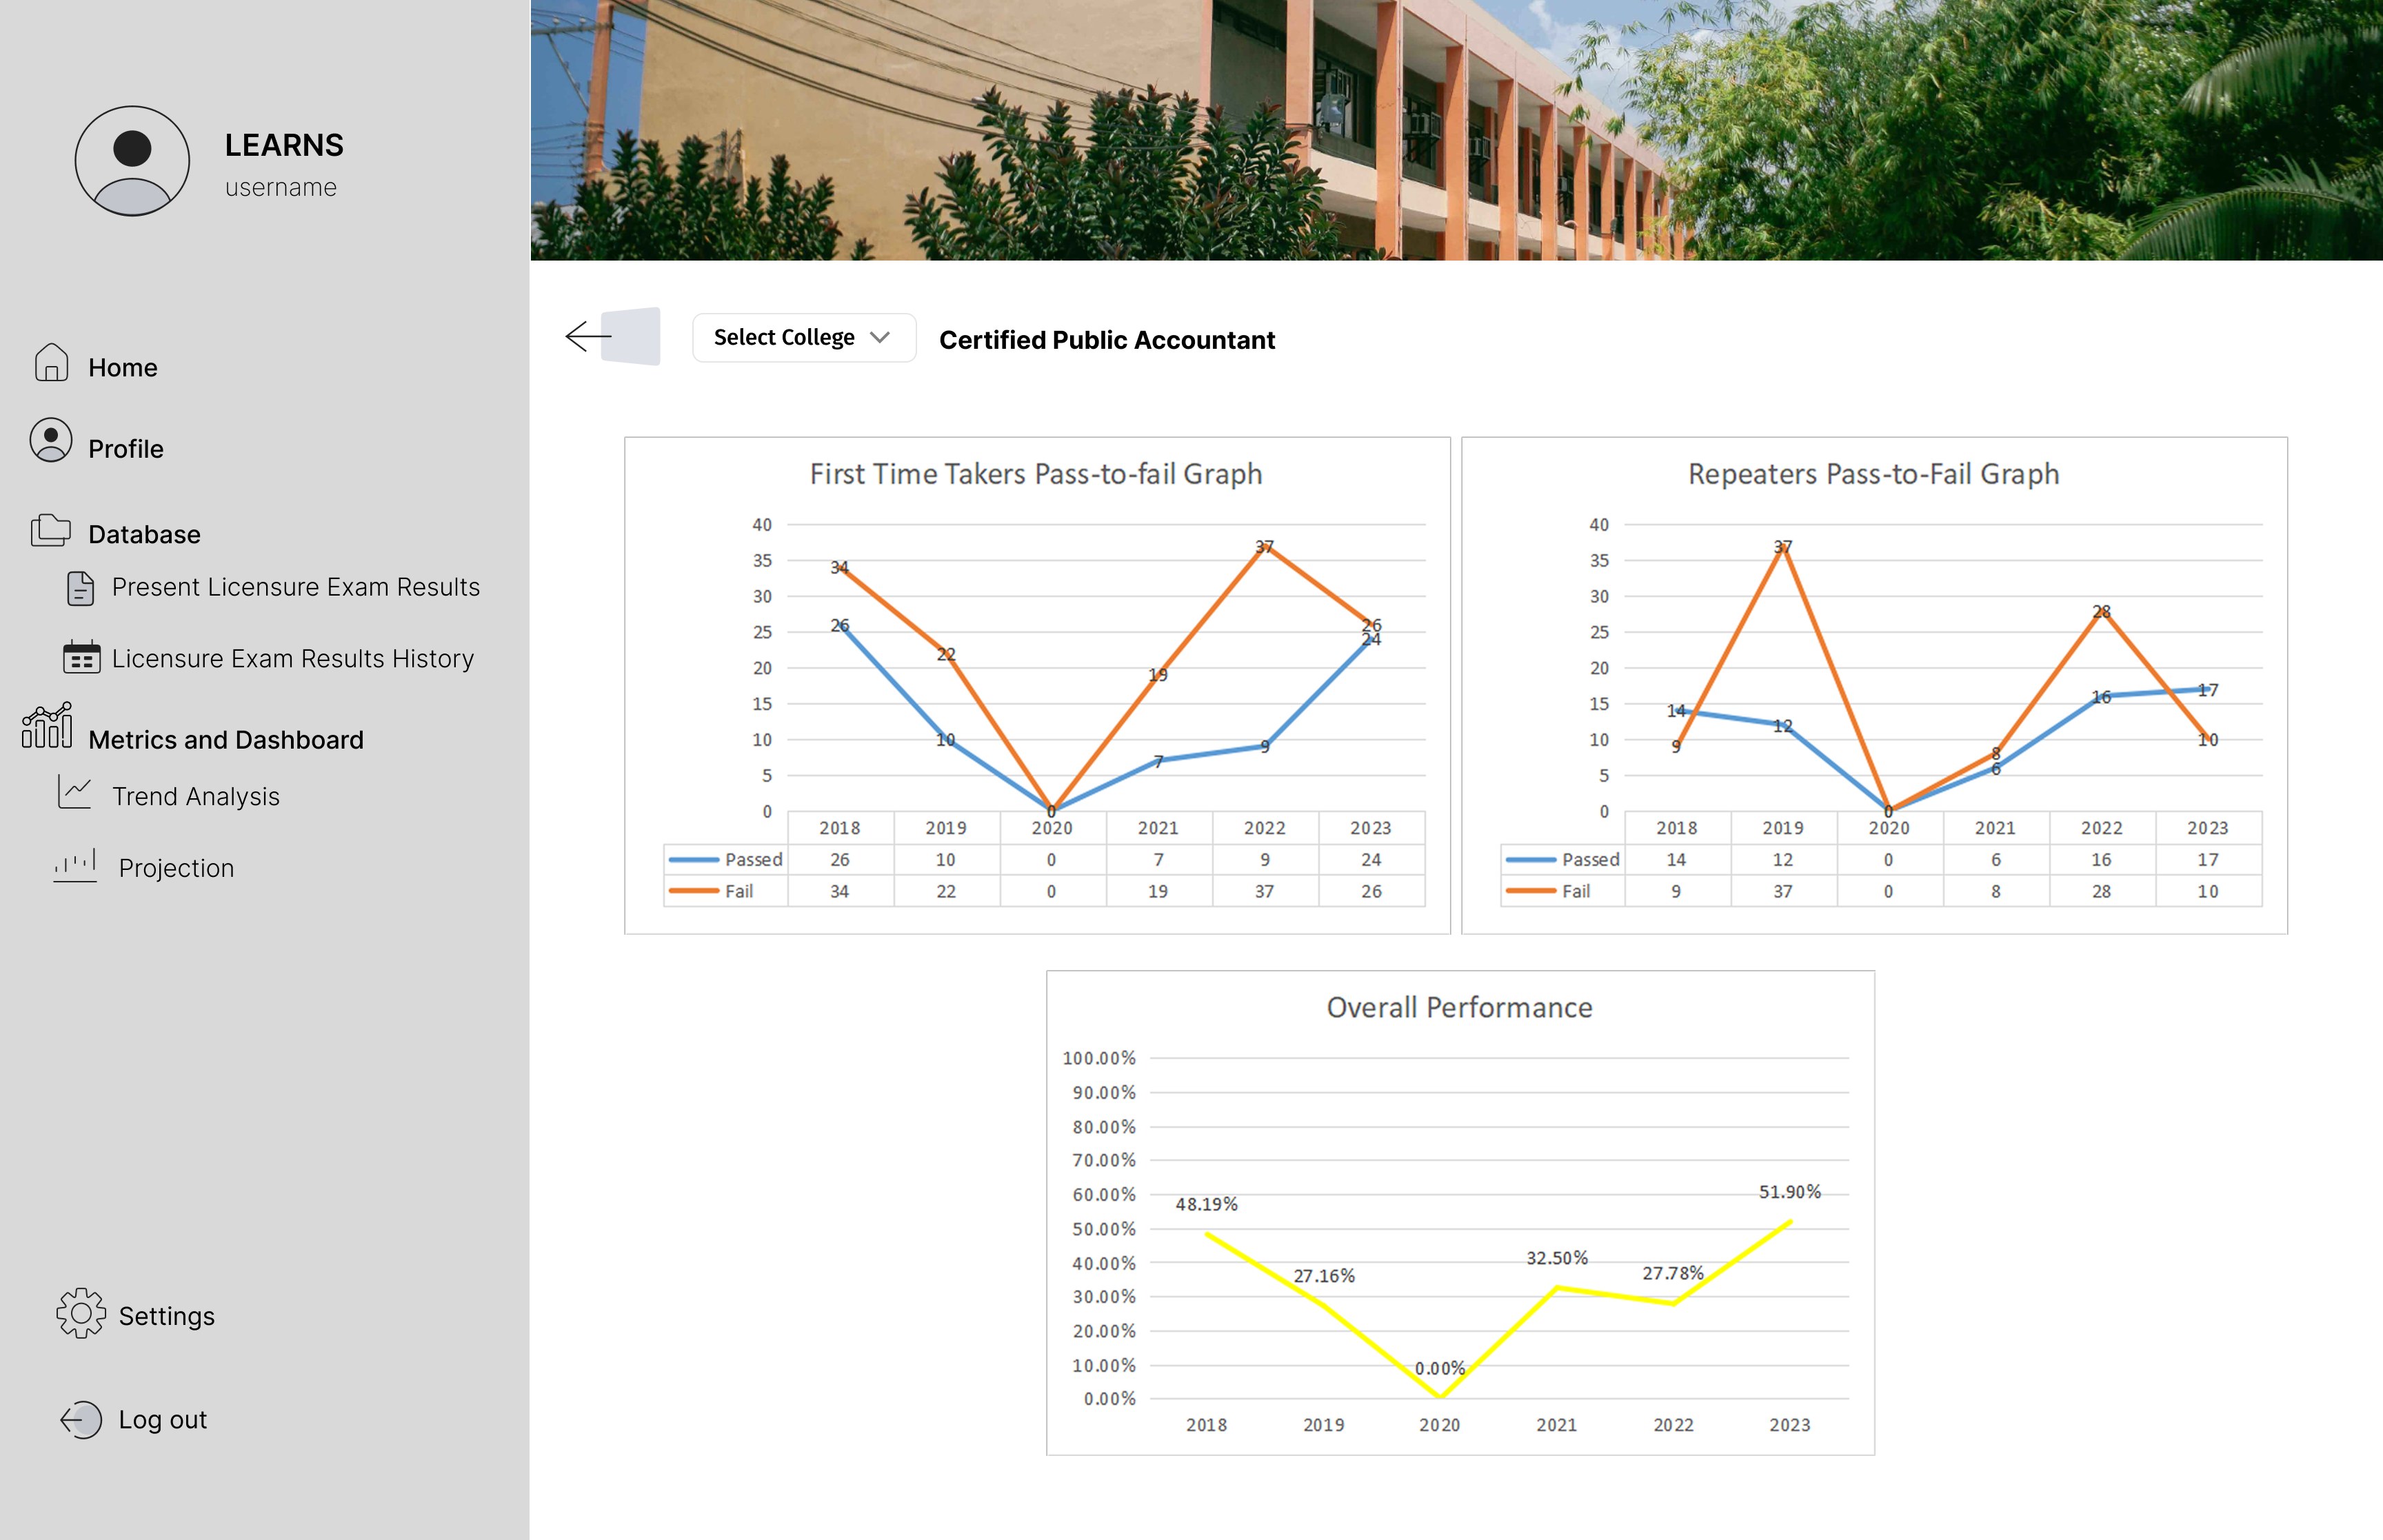Screen dimensions: 2383x1540
Task: Click the Trend Analysis line chart icon
Action: pos(75,792)
